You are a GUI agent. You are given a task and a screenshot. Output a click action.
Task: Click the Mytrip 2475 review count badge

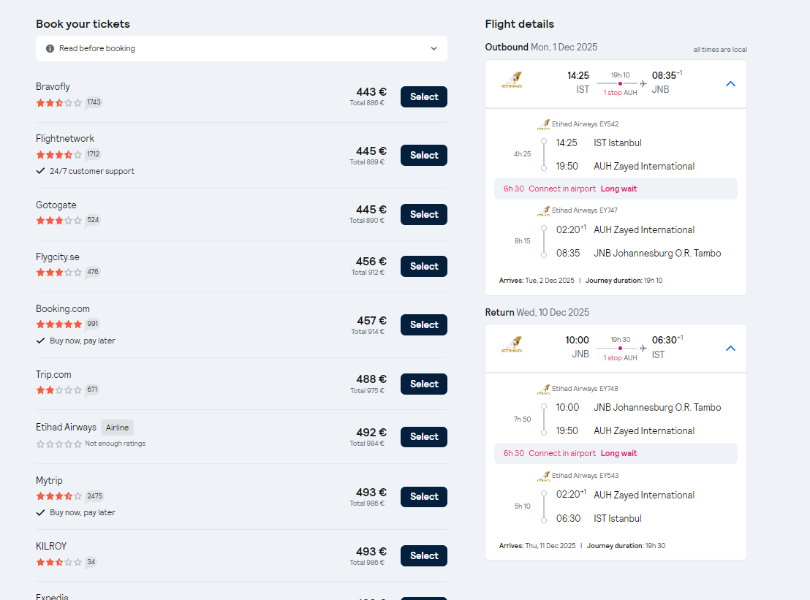95,496
